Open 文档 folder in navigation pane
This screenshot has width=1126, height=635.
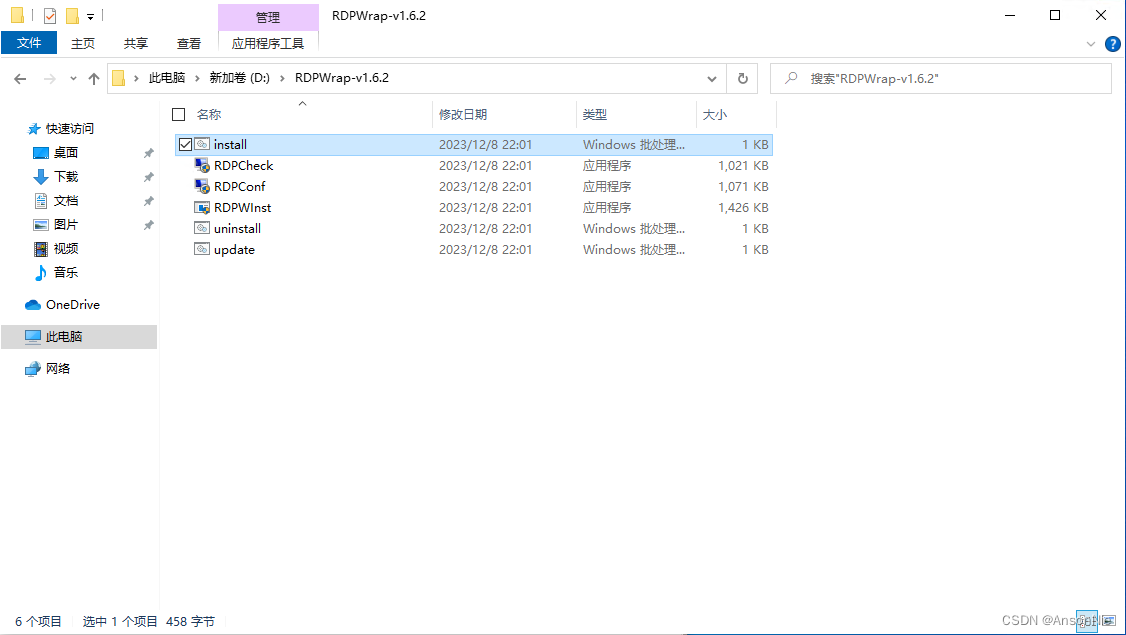point(65,200)
